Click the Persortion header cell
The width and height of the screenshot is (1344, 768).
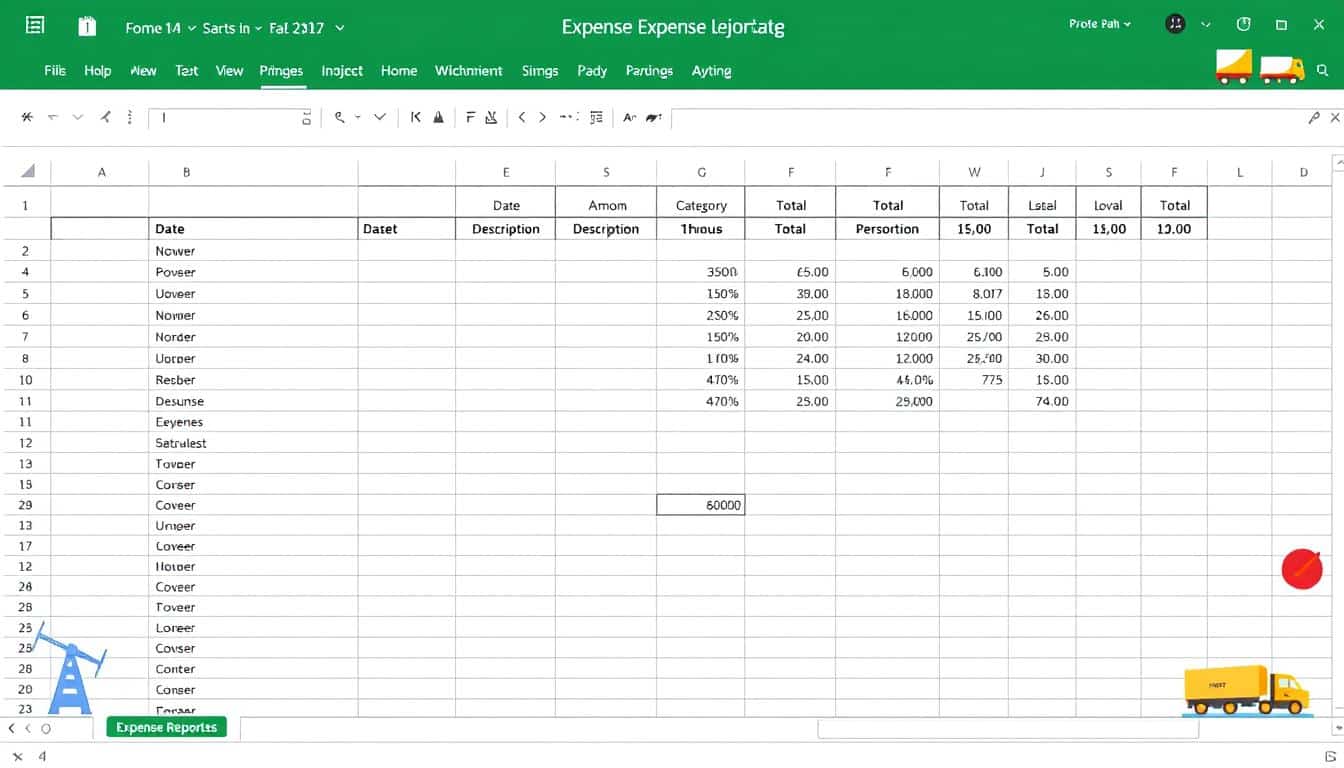(887, 229)
